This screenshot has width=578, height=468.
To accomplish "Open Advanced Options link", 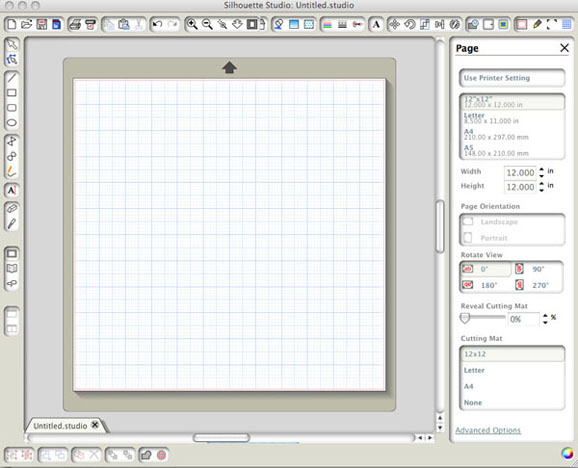I will coord(488,430).
